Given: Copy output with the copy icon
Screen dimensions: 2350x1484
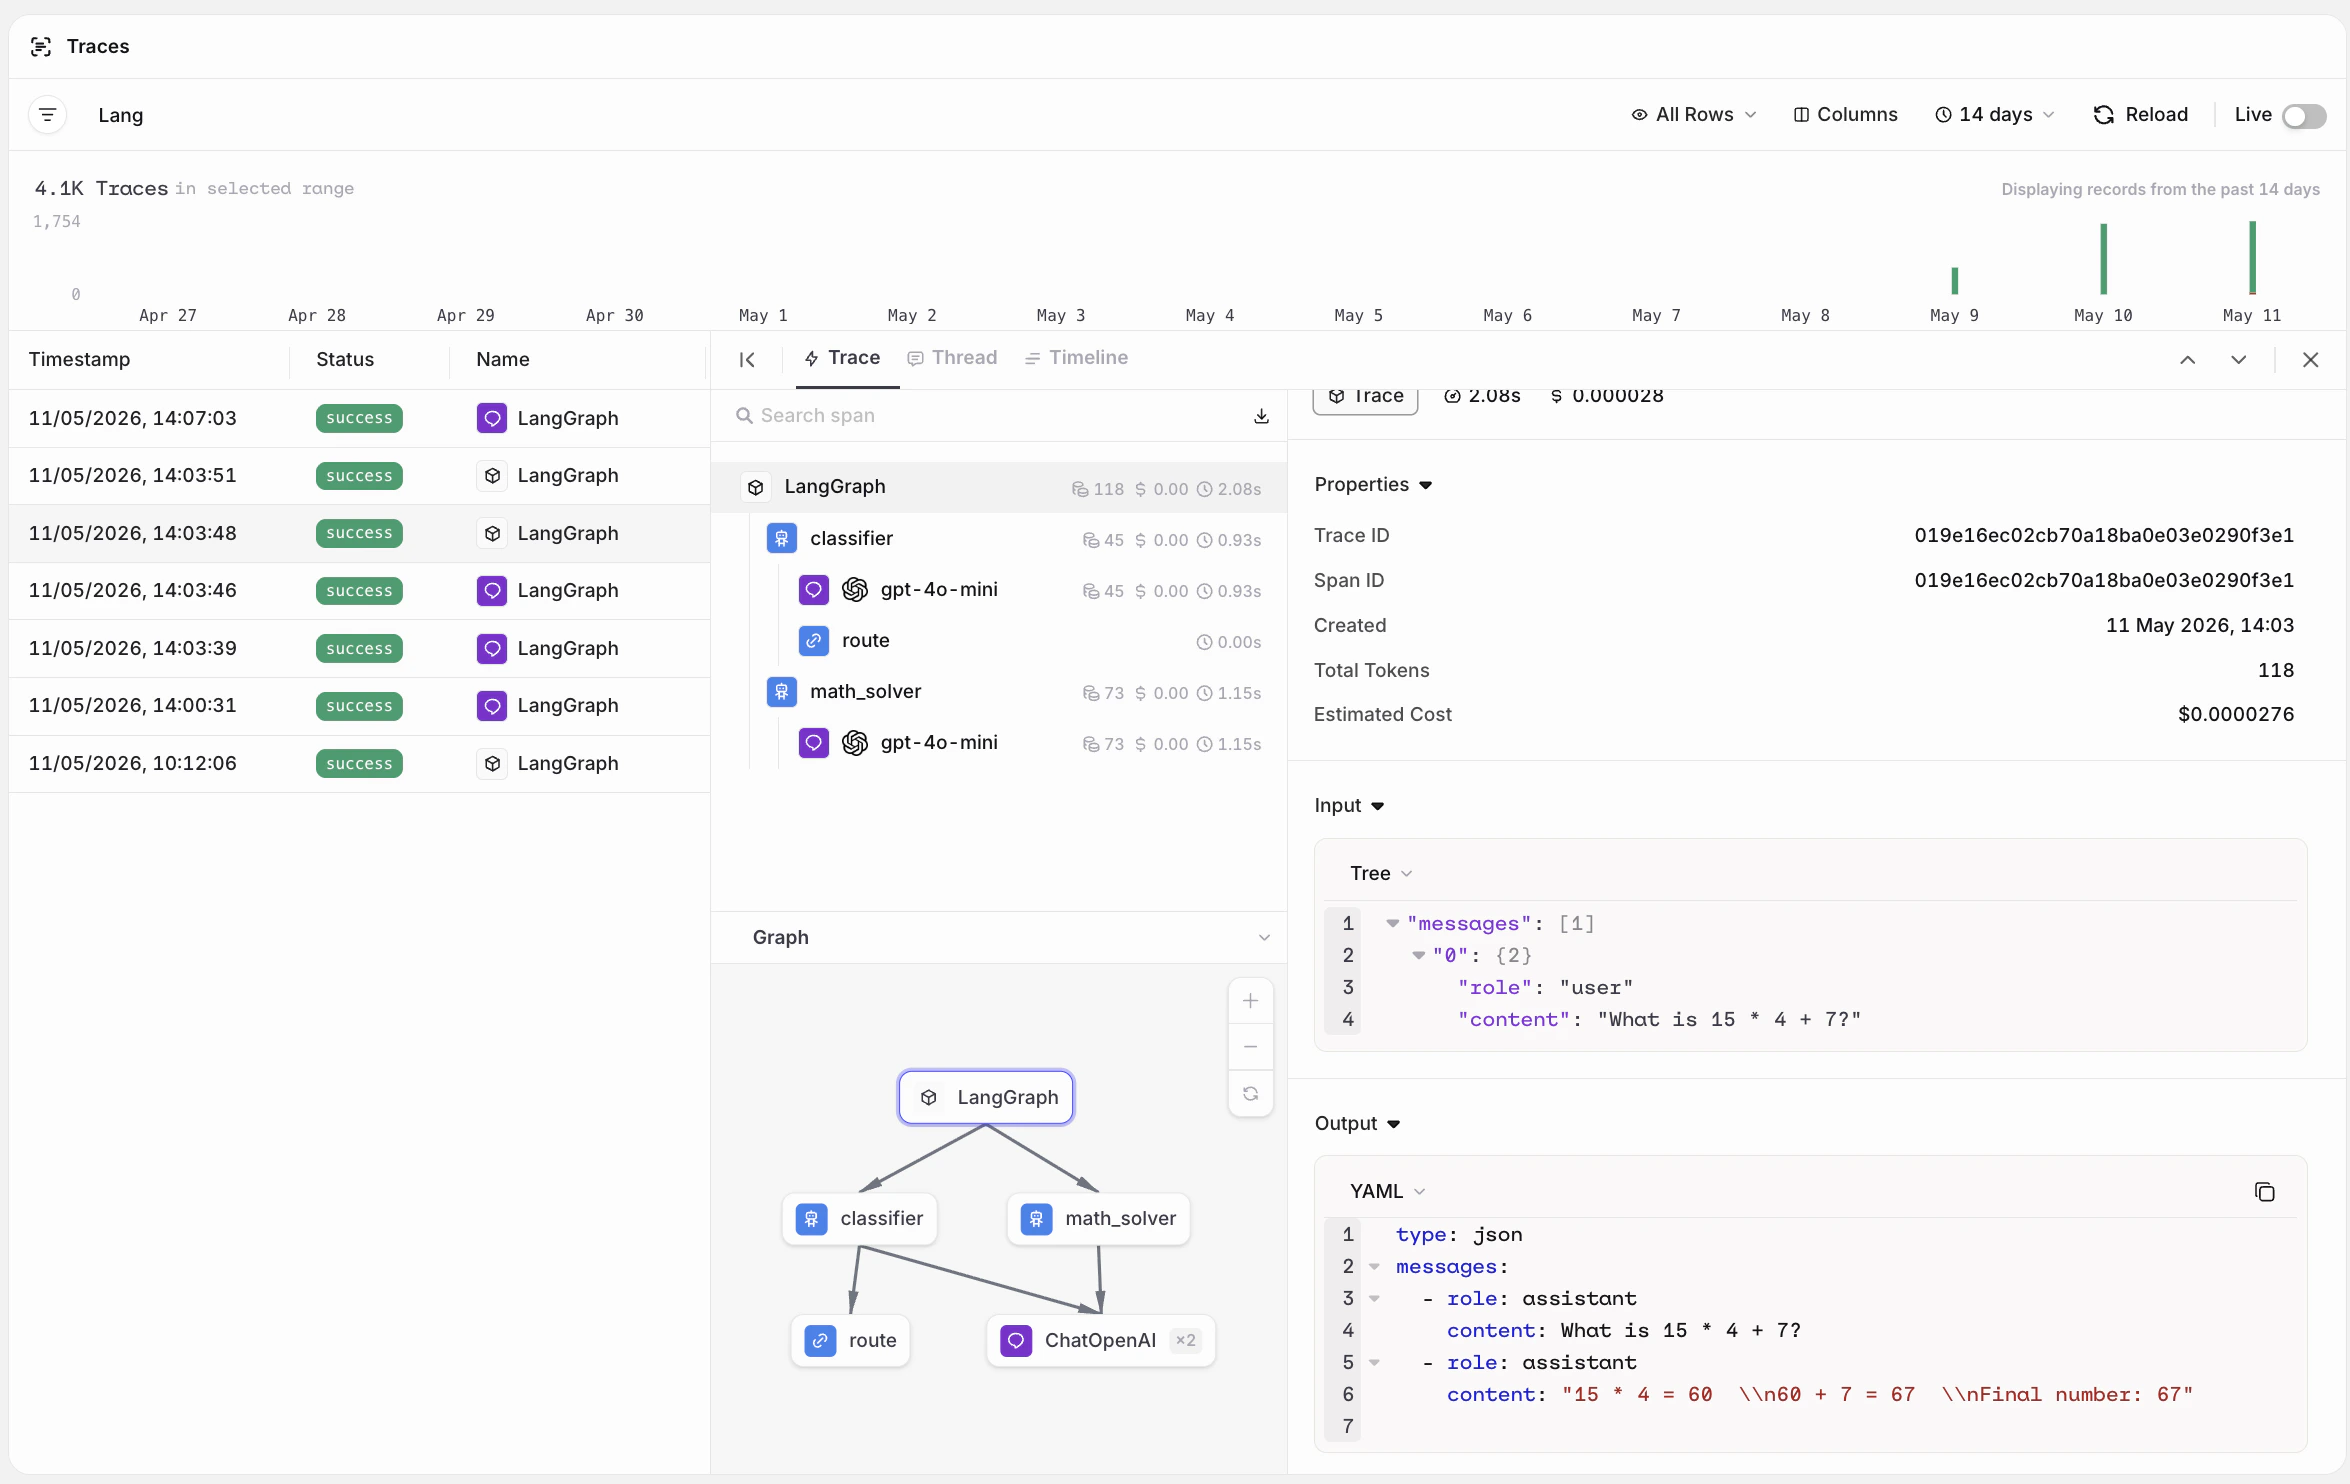Looking at the screenshot, I should 2265,1192.
